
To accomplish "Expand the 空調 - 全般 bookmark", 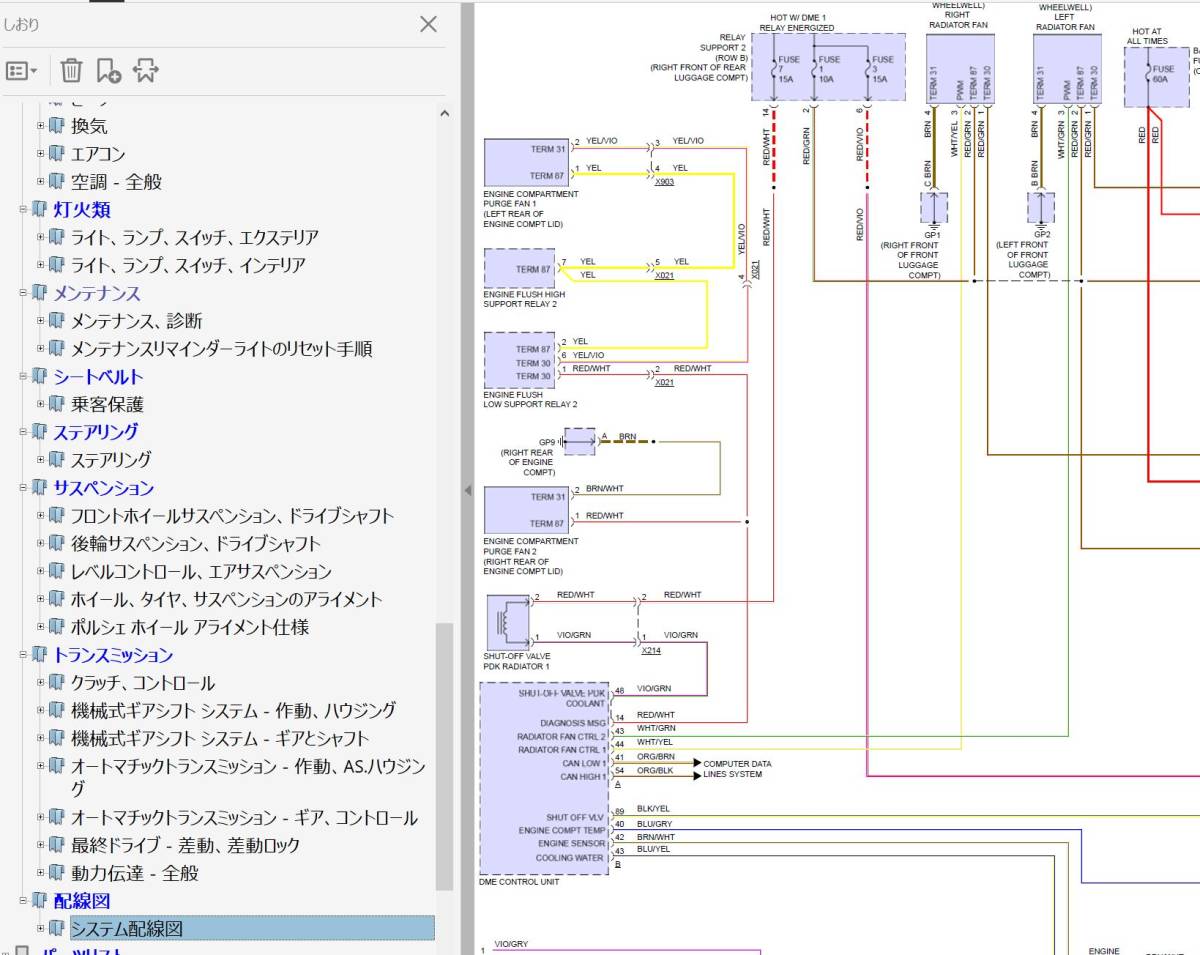I will (41, 182).
